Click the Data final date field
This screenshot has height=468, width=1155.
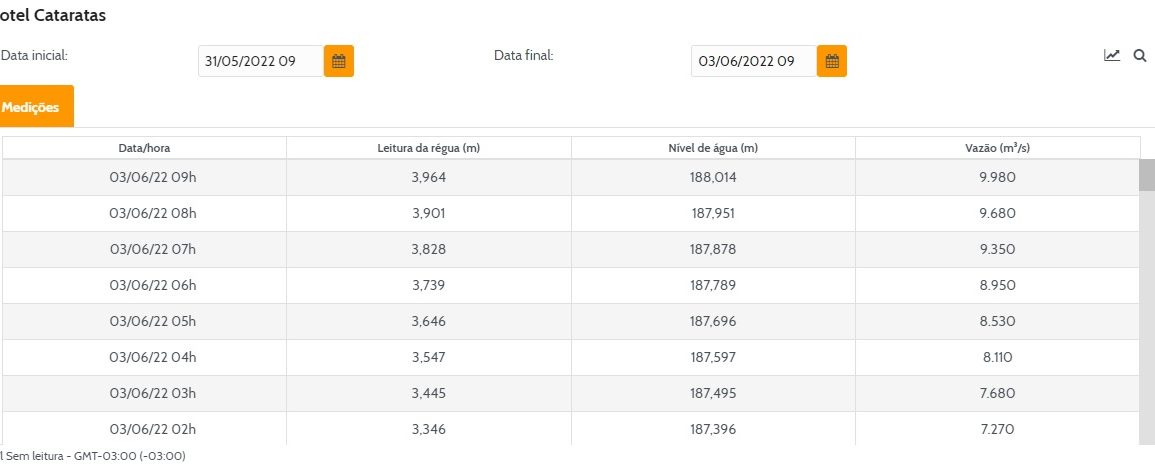(x=753, y=61)
